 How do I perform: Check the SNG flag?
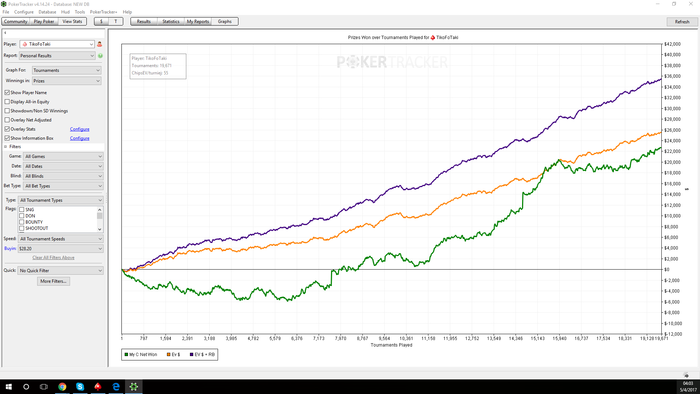[x=21, y=210]
